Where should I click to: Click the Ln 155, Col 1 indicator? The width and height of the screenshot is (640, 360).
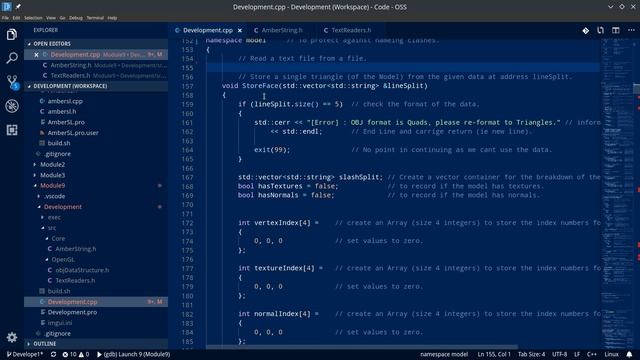pyautogui.click(x=494, y=354)
